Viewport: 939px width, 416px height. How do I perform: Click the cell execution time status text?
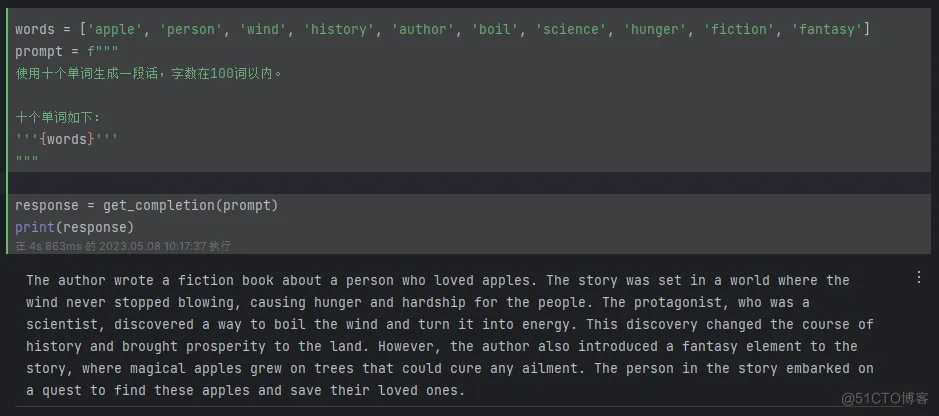click(123, 245)
